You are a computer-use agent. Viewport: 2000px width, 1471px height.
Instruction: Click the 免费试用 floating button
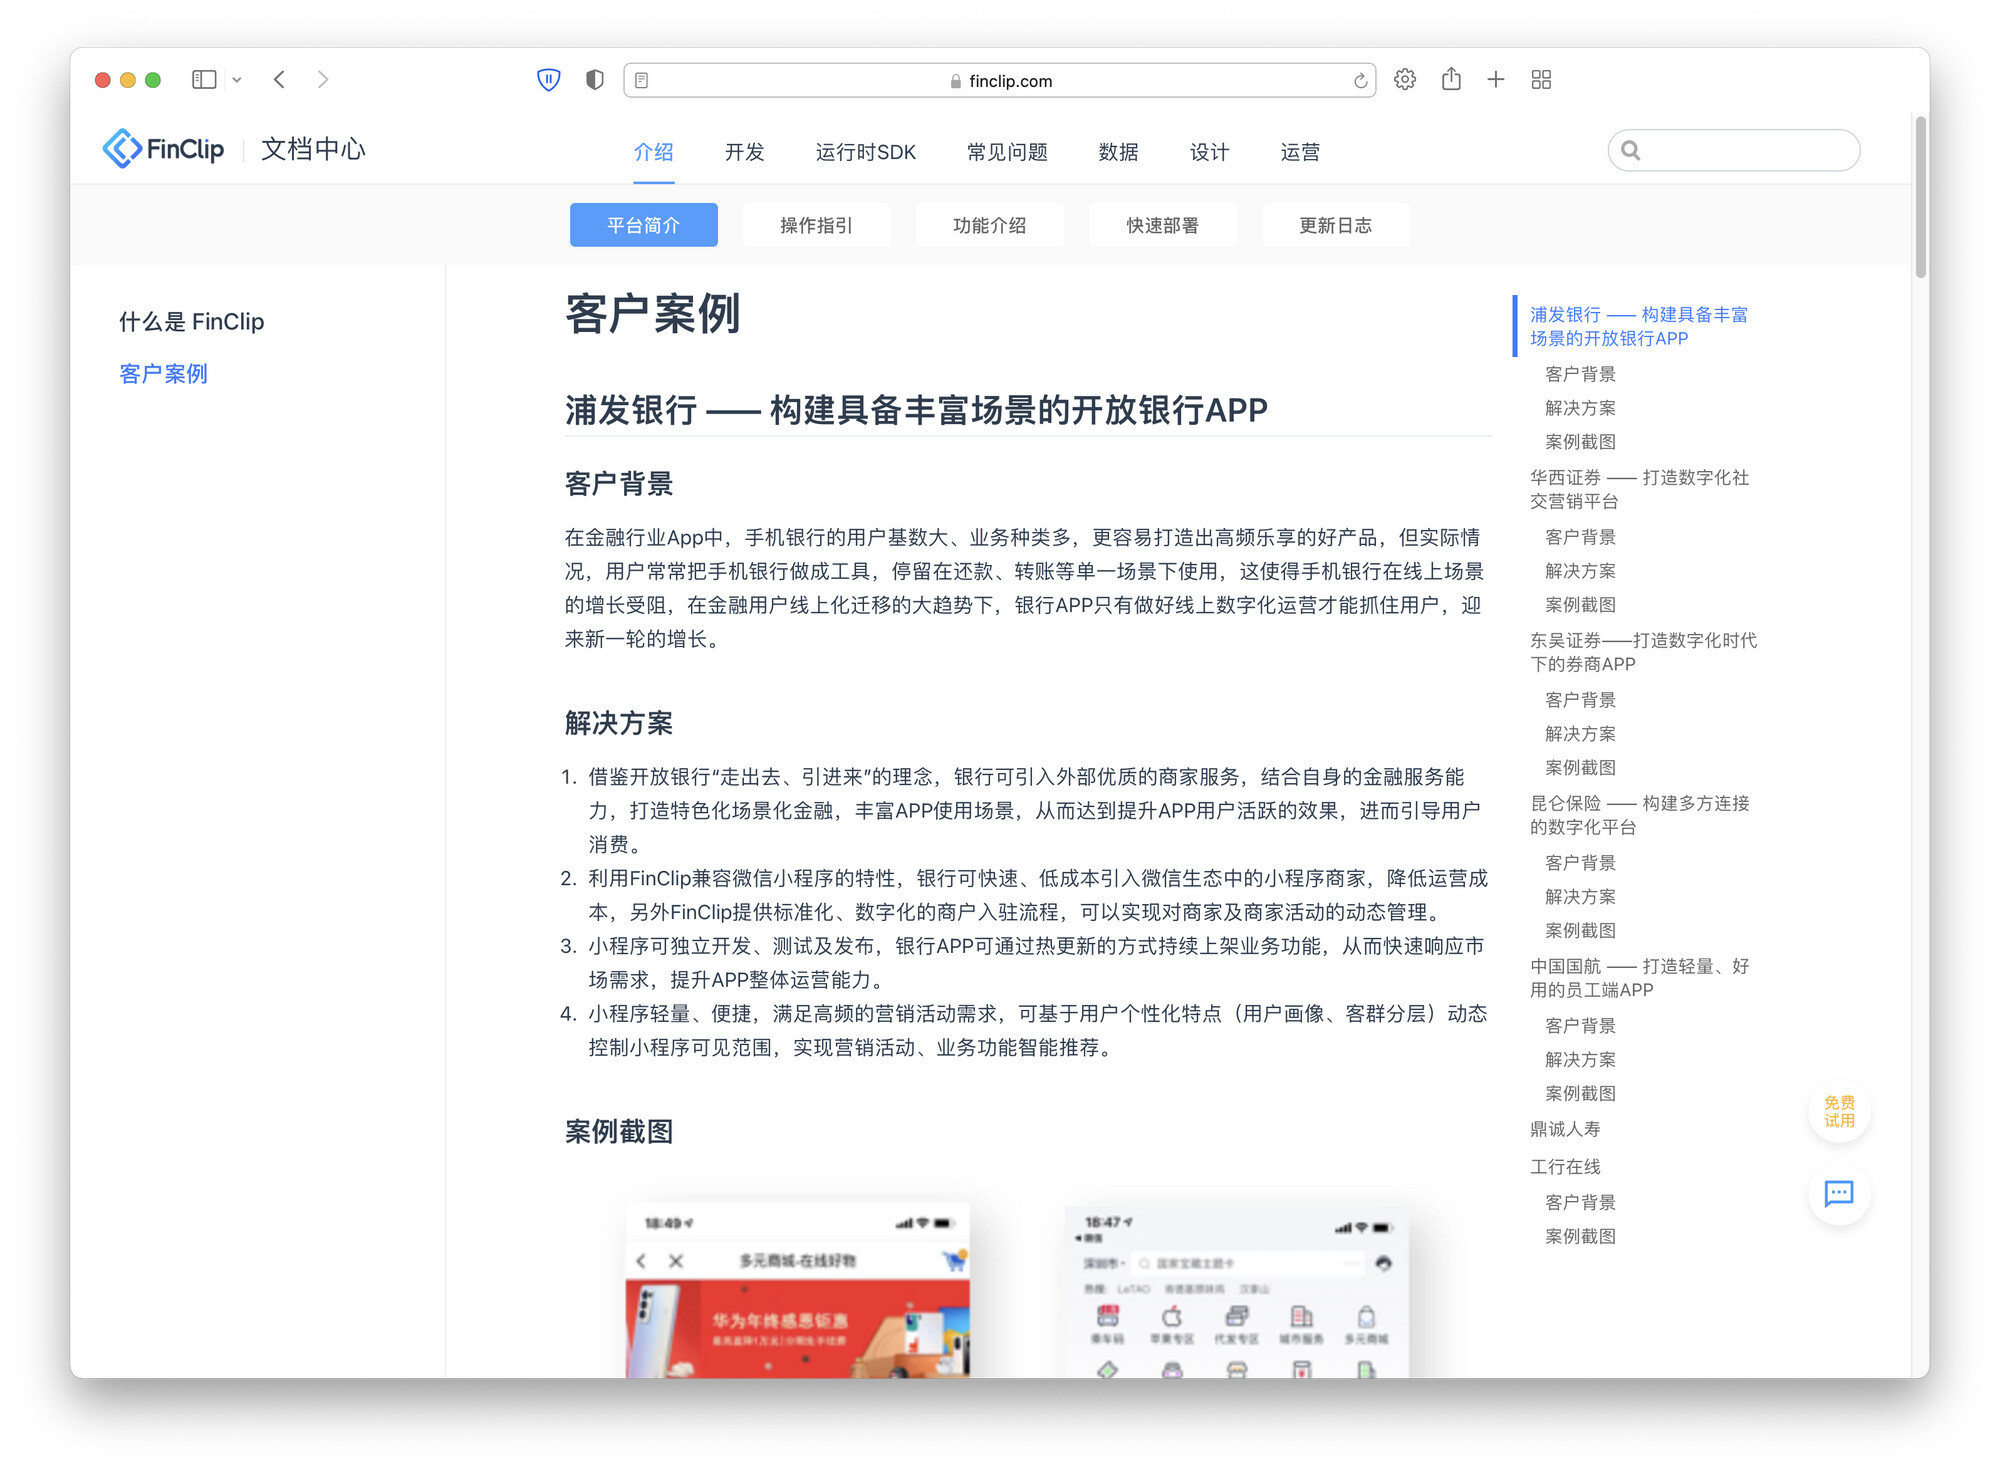[1839, 1111]
